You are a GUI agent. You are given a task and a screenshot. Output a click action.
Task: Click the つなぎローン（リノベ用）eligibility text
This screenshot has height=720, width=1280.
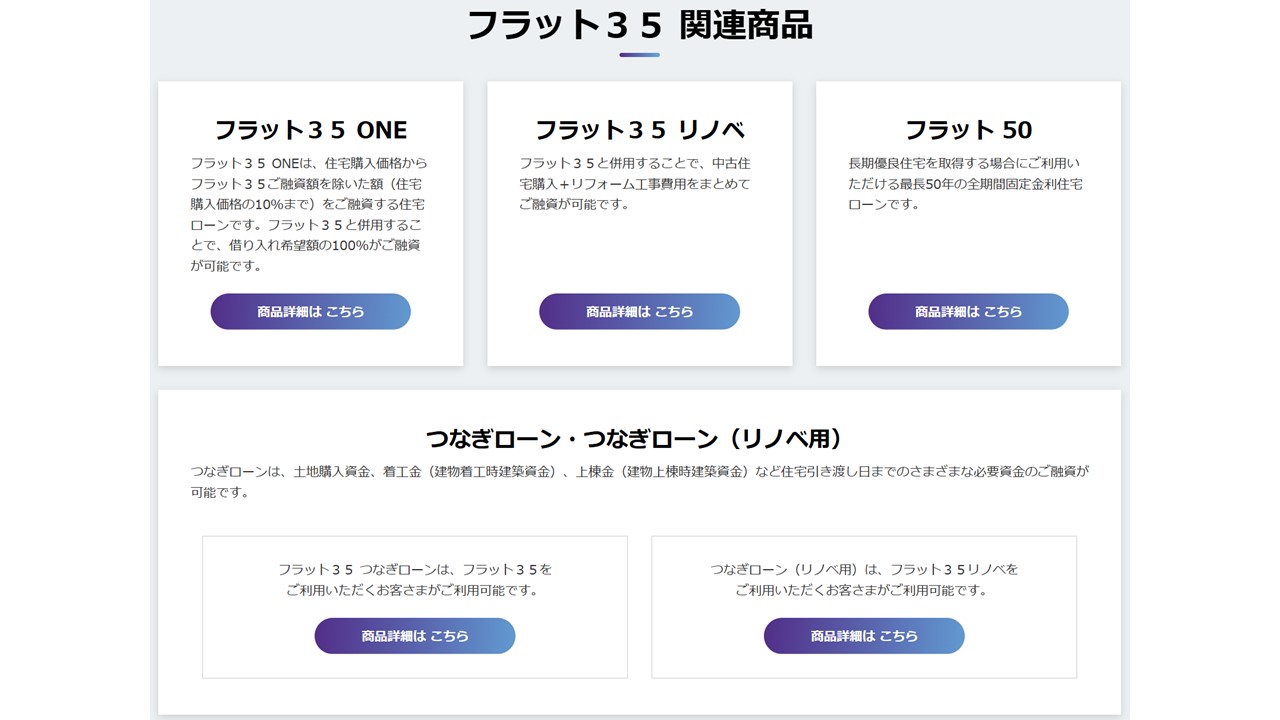864,579
